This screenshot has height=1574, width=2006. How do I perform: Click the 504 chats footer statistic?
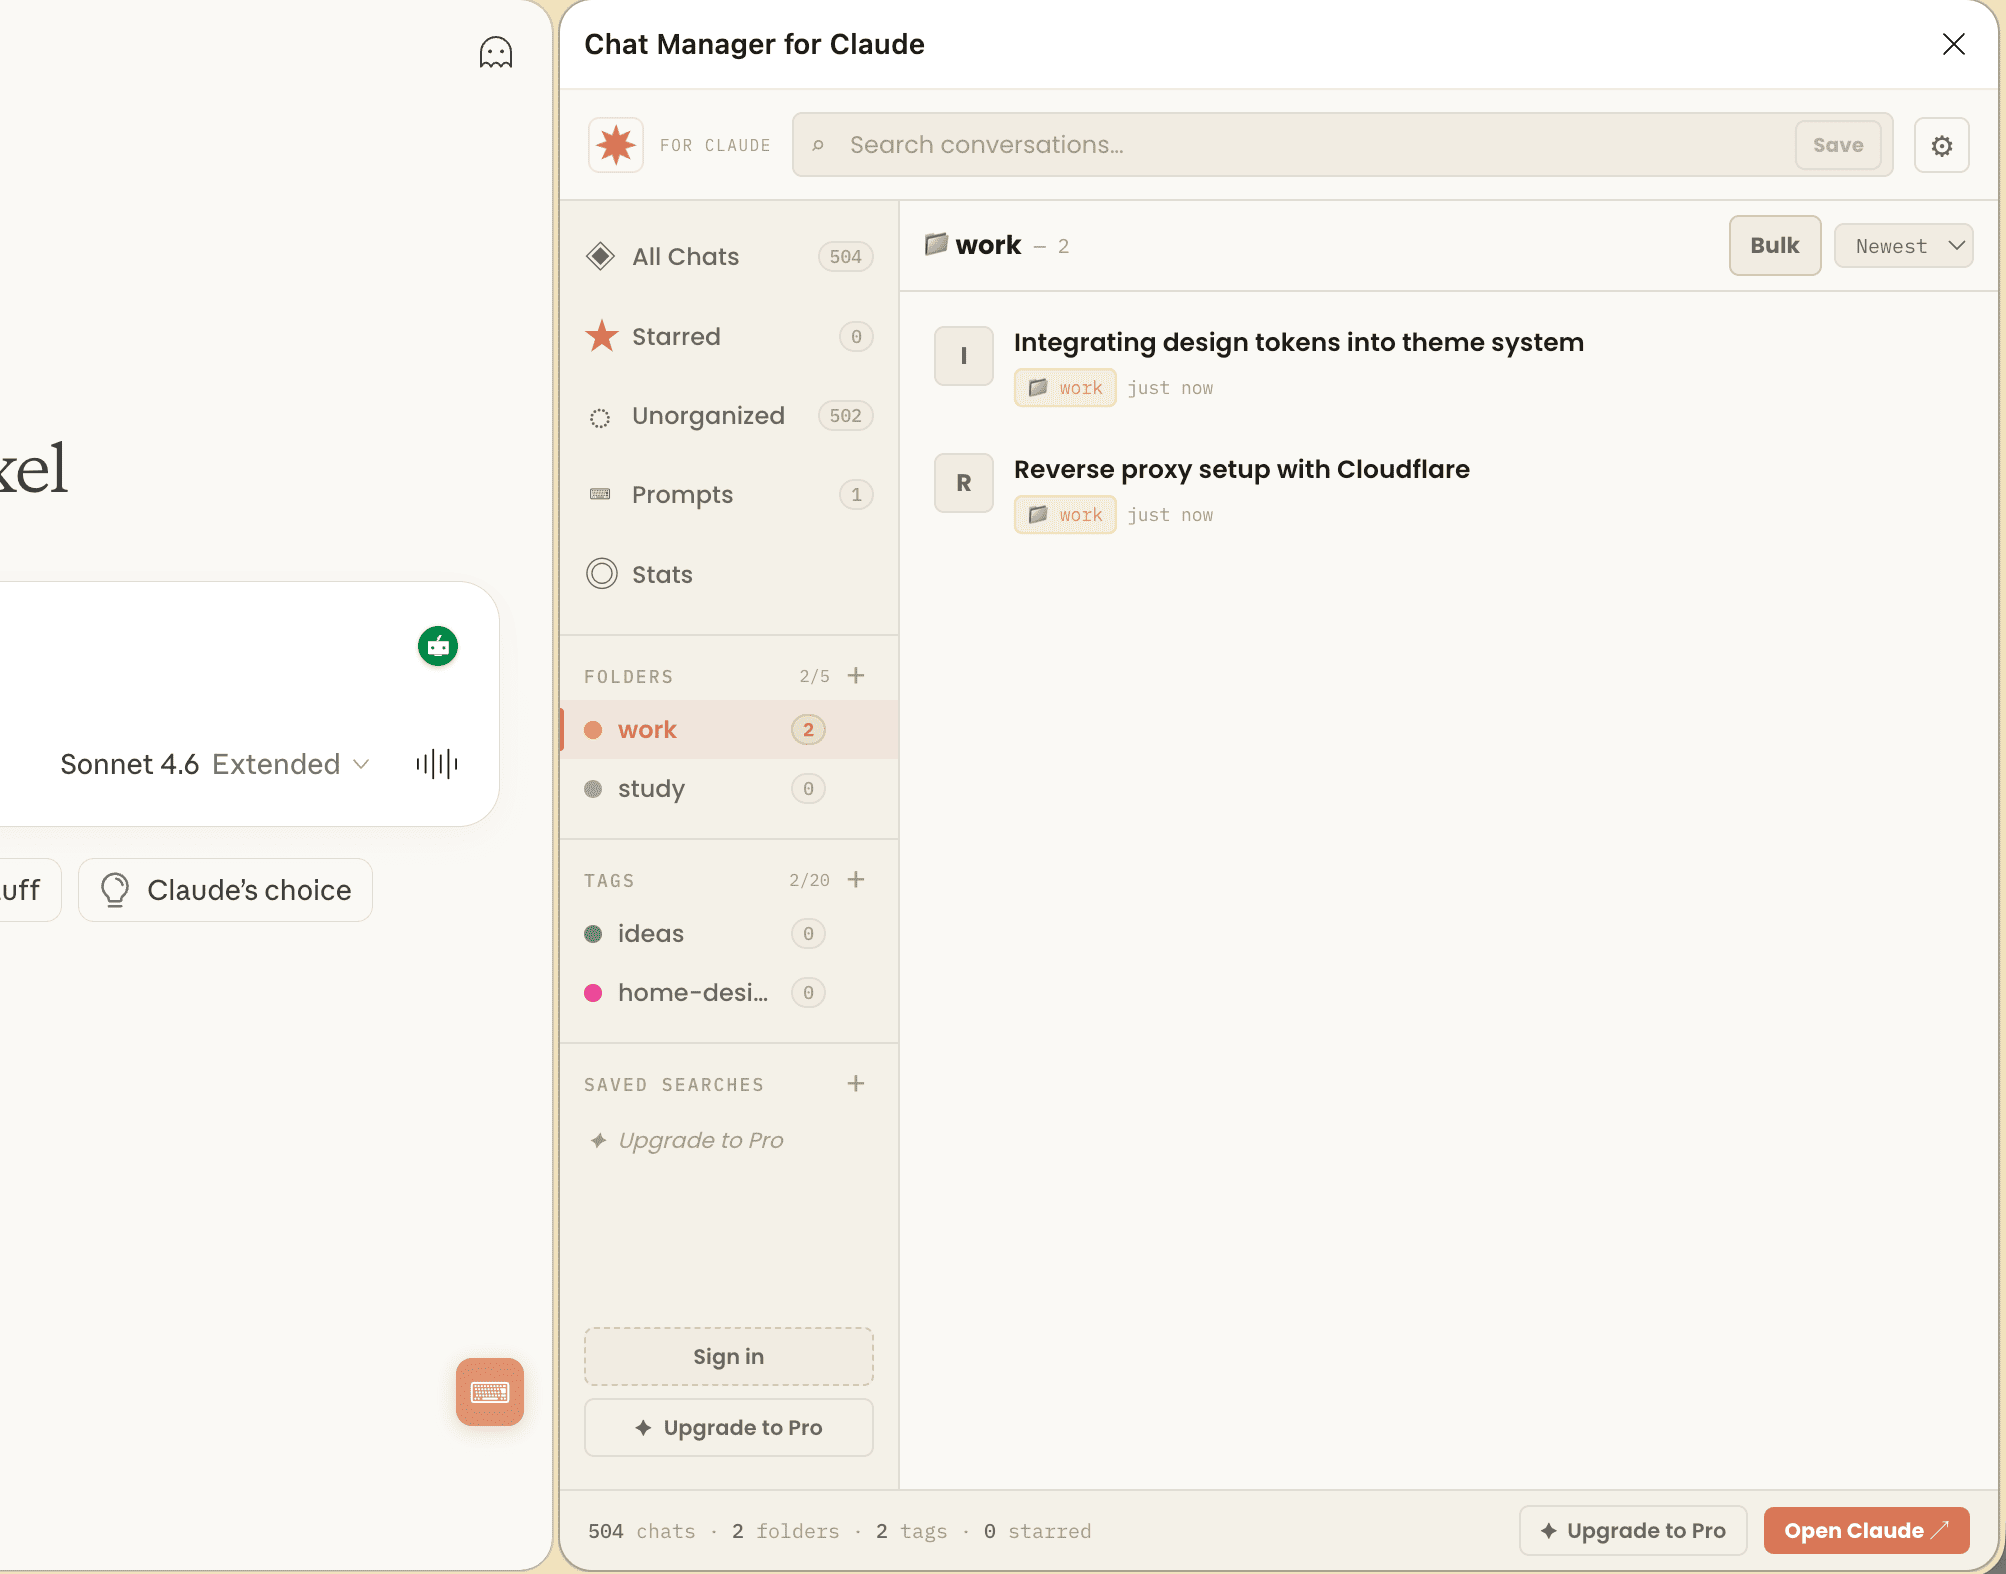[x=641, y=1532]
